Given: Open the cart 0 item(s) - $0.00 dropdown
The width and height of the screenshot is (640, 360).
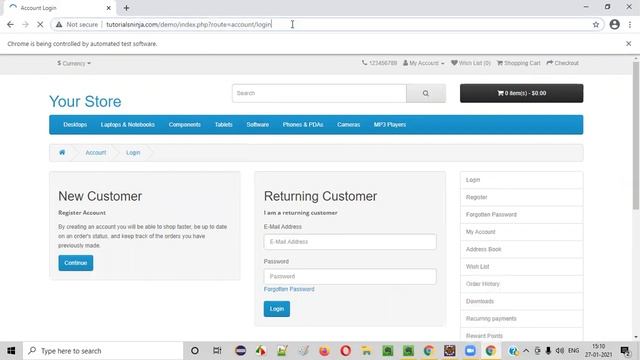Looking at the screenshot, I should [521, 93].
